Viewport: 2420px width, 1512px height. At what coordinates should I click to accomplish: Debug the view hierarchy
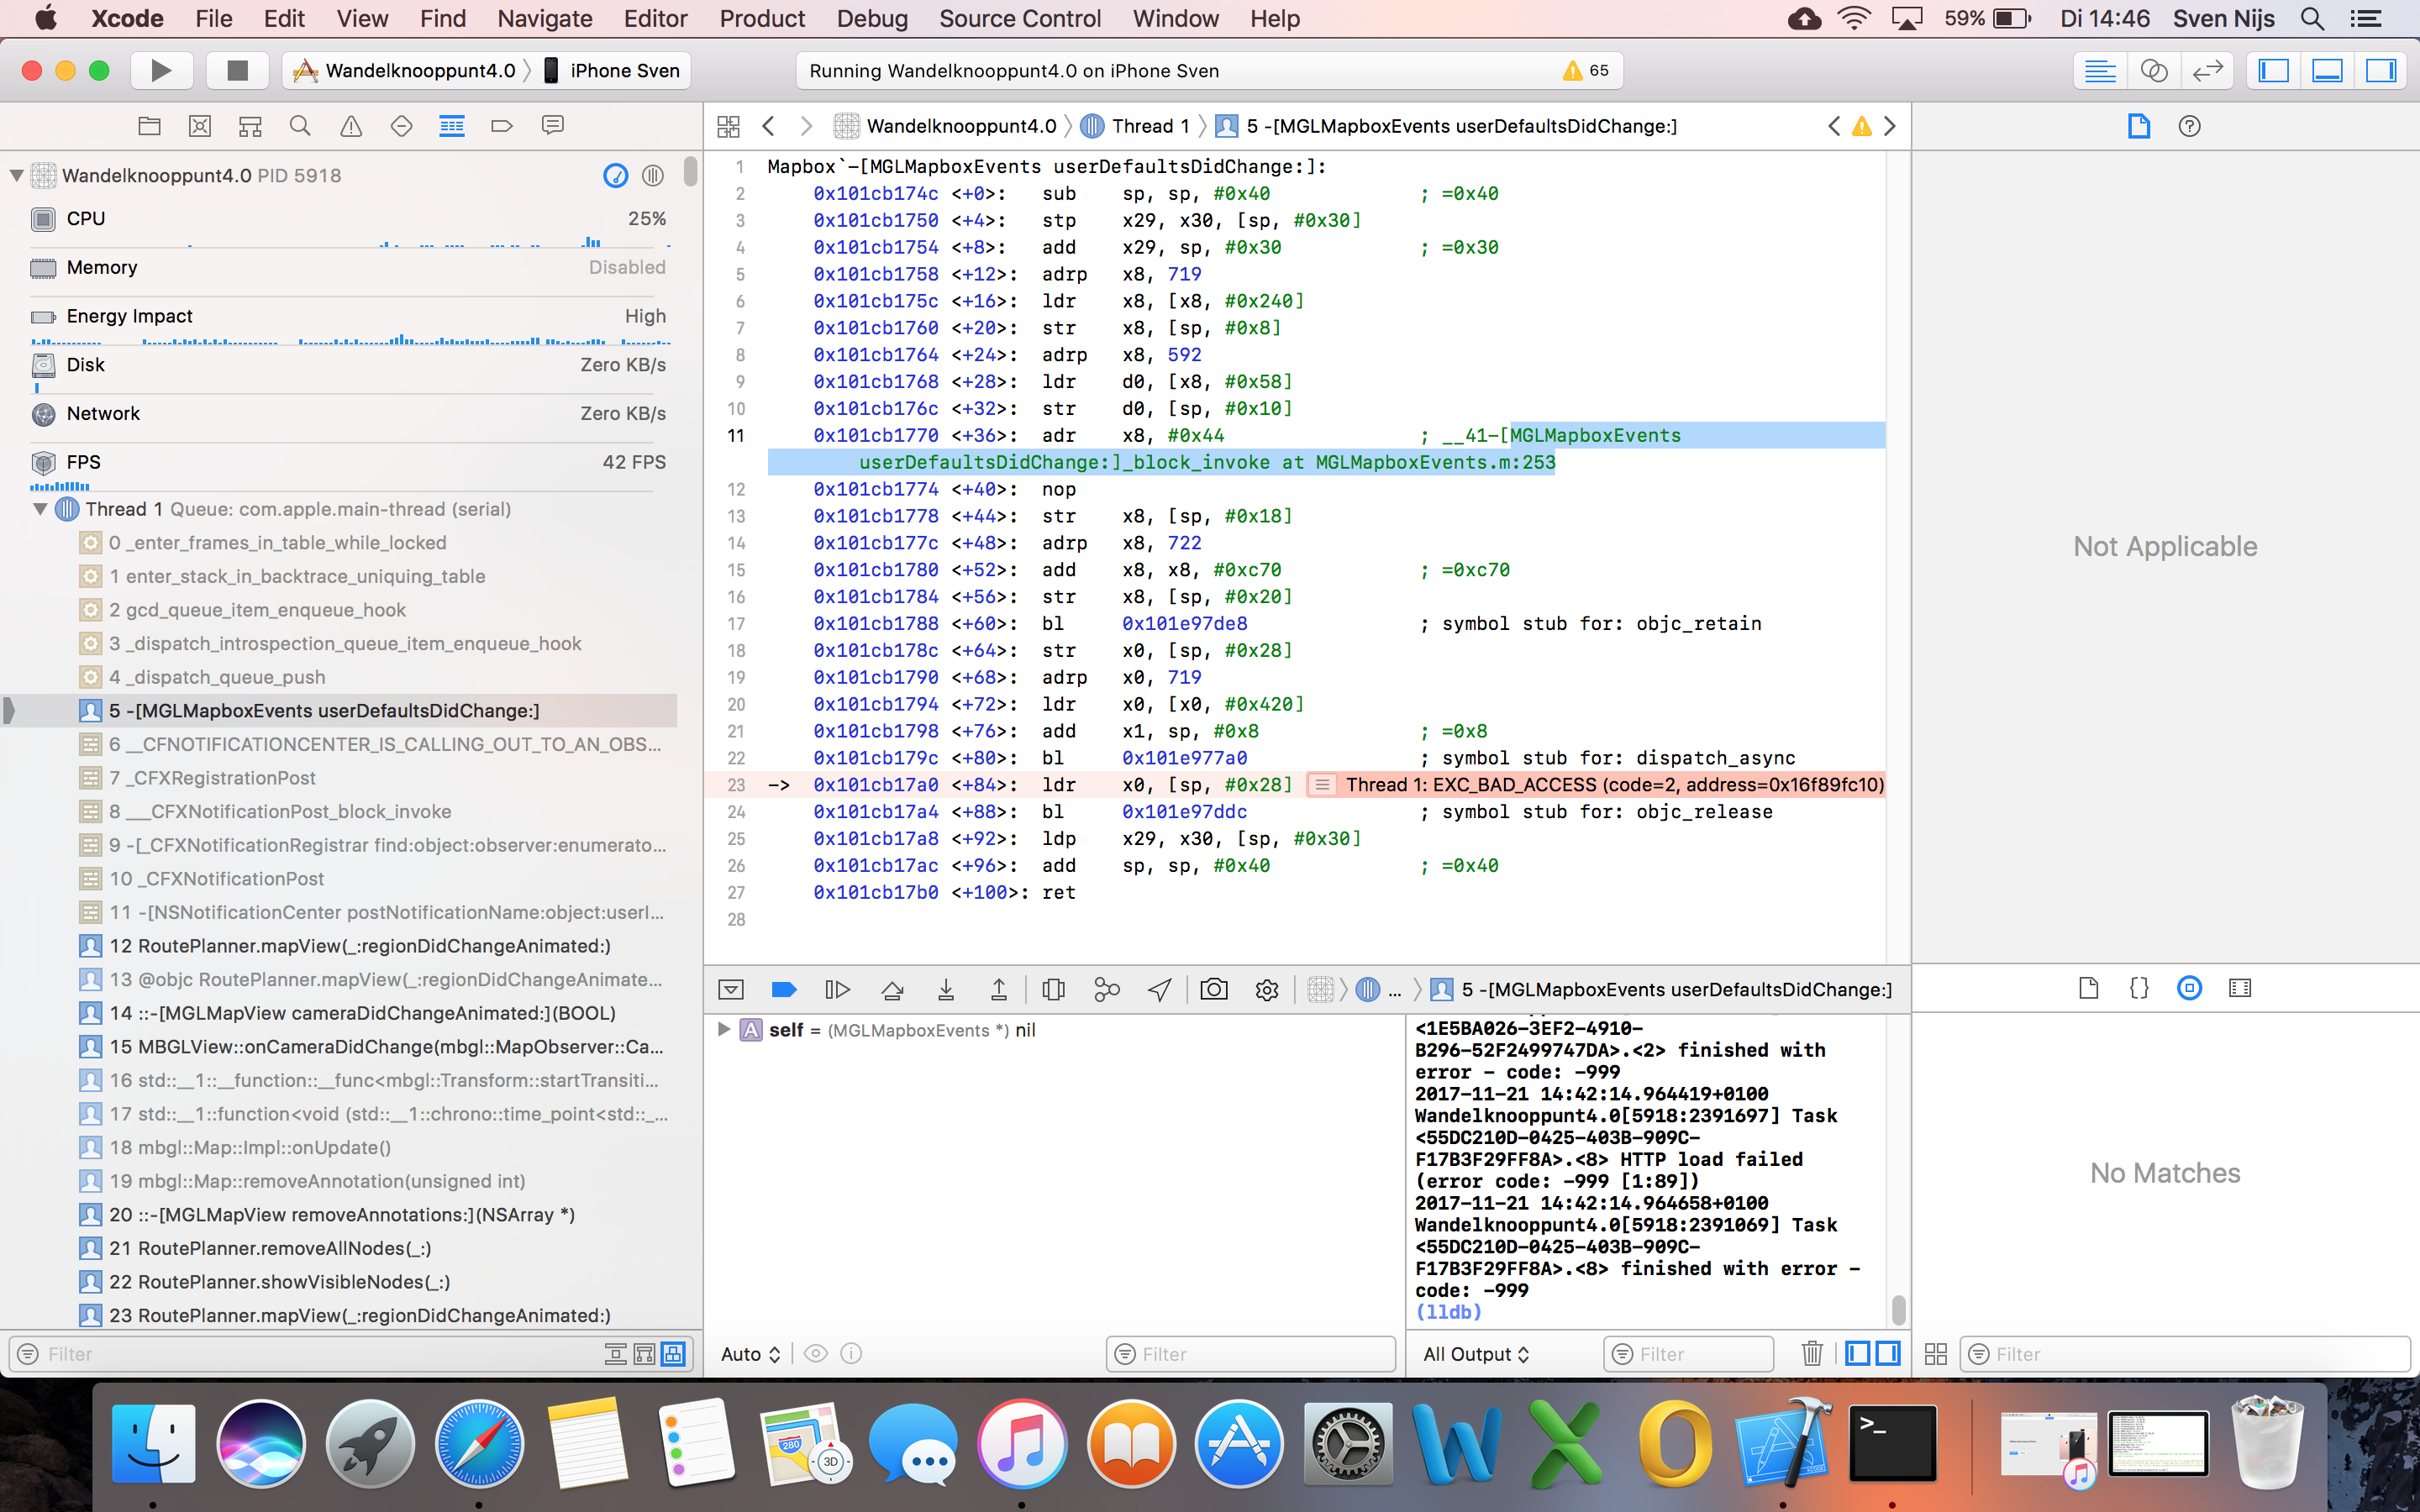point(1053,989)
